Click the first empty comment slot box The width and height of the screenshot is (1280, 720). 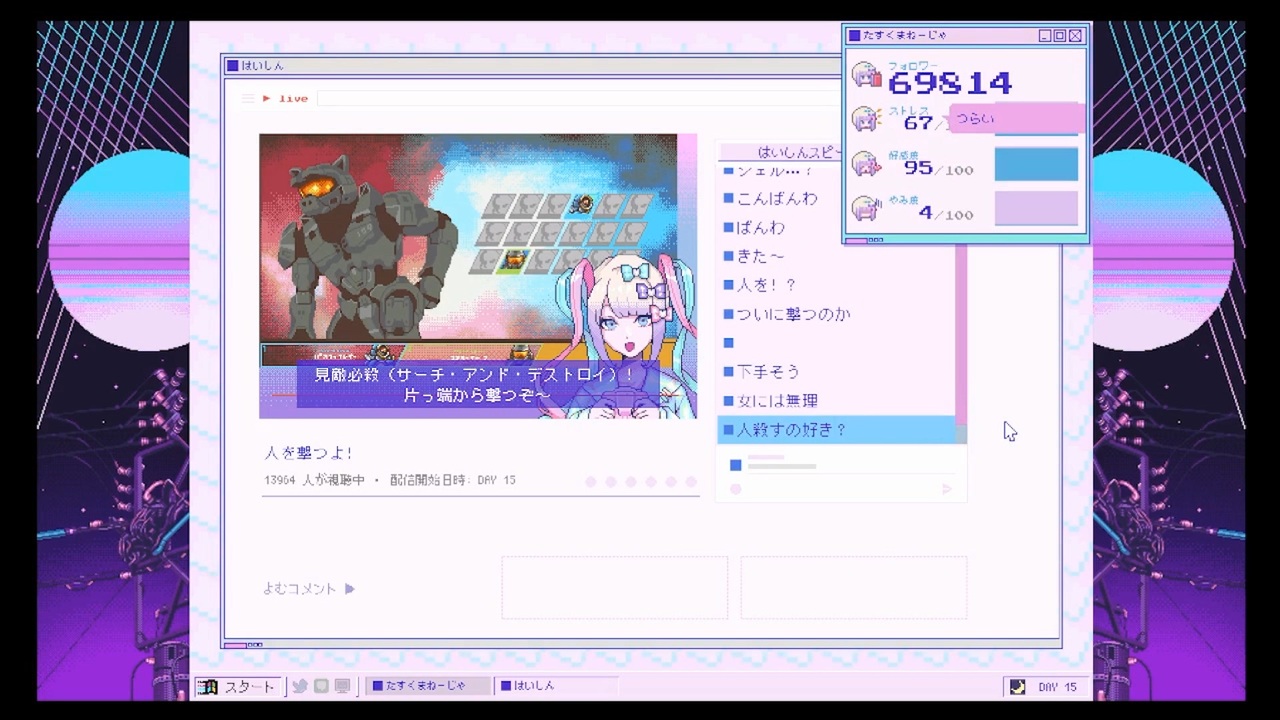[615, 588]
